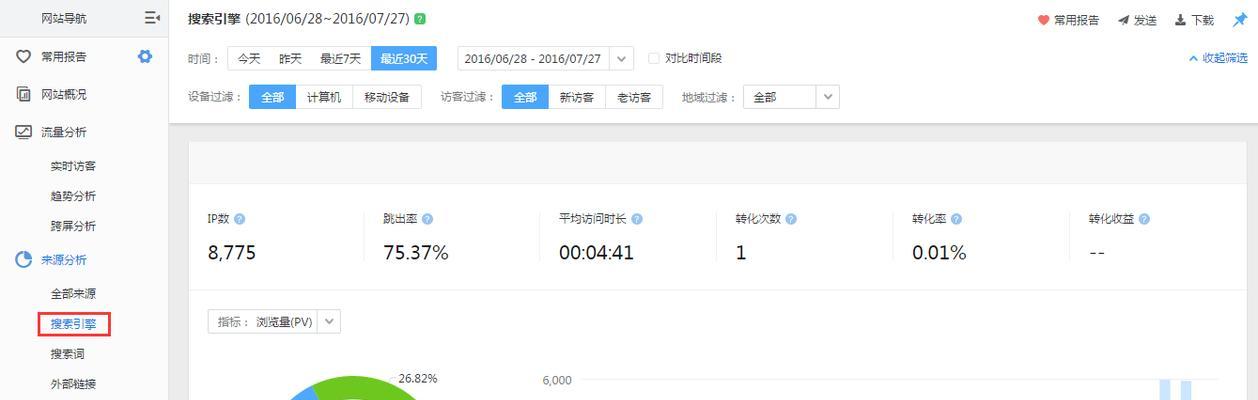
Task: Set visitor filter to 老访客
Action: point(634,97)
